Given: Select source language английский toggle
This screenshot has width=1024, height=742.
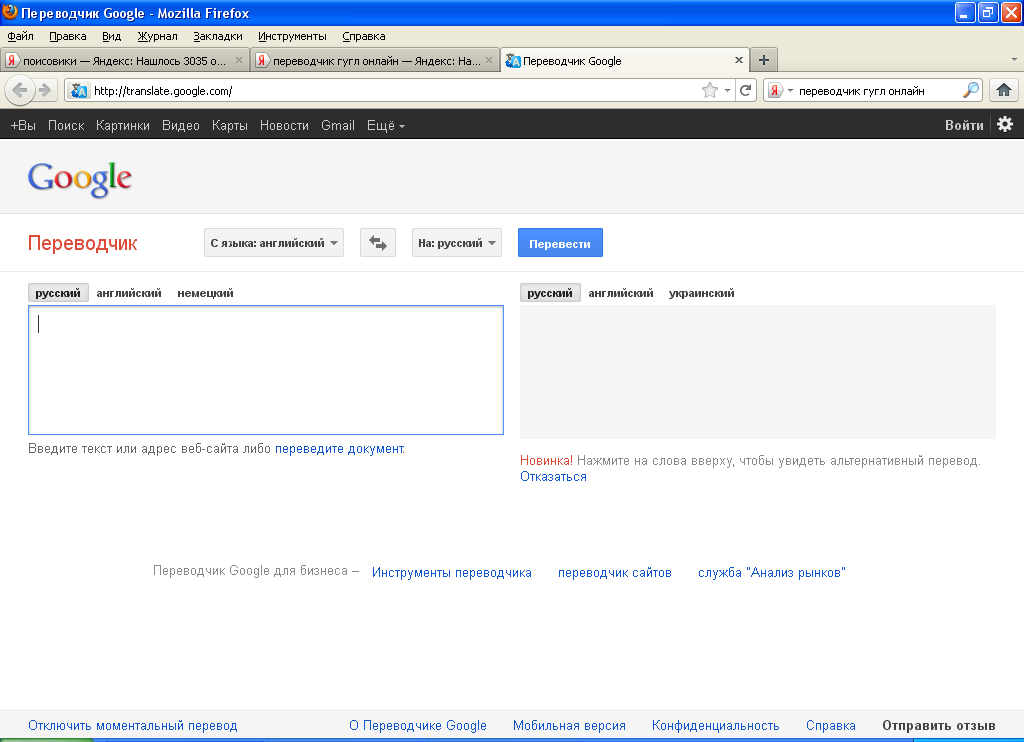Looking at the screenshot, I should coord(129,293).
